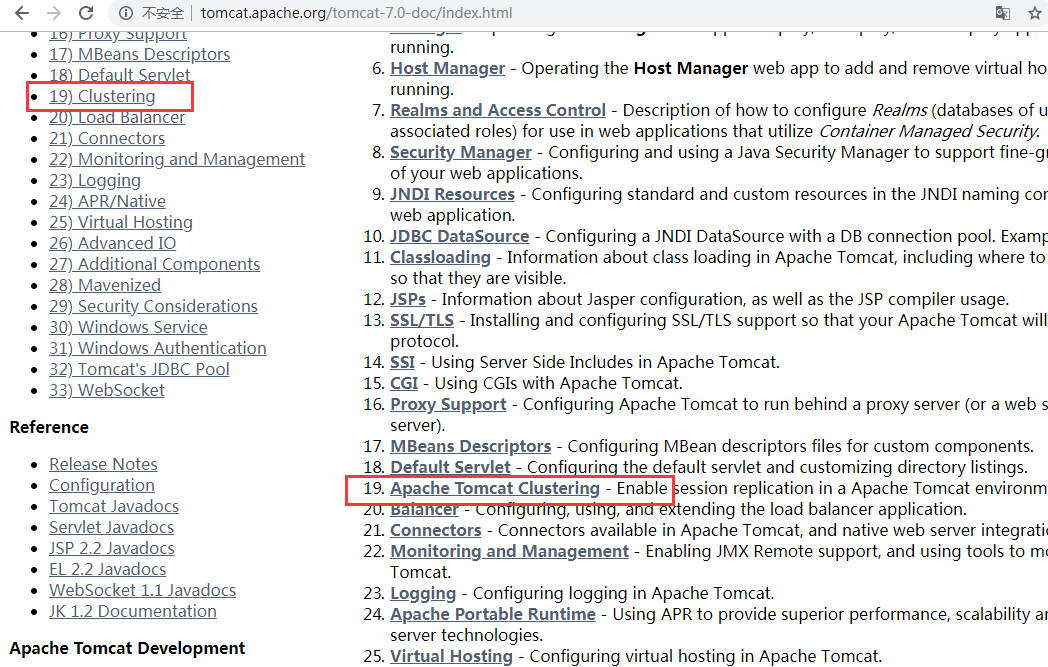Screen dimensions: 1048x667
Task: Open sidebar link 19) Clustering
Action: click(102, 96)
